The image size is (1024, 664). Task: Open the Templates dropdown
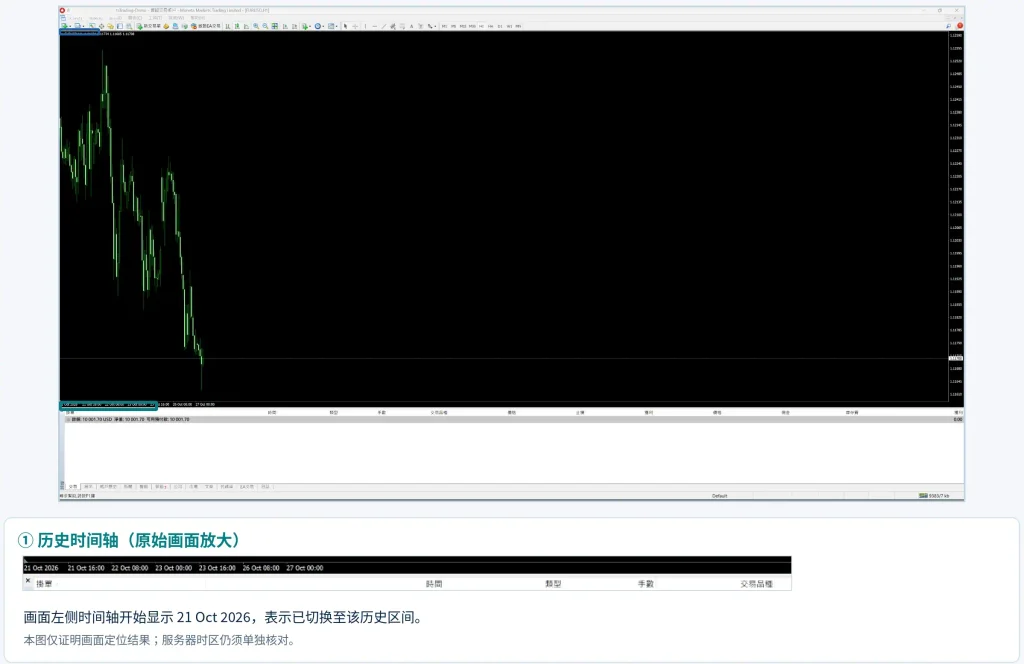coord(332,26)
